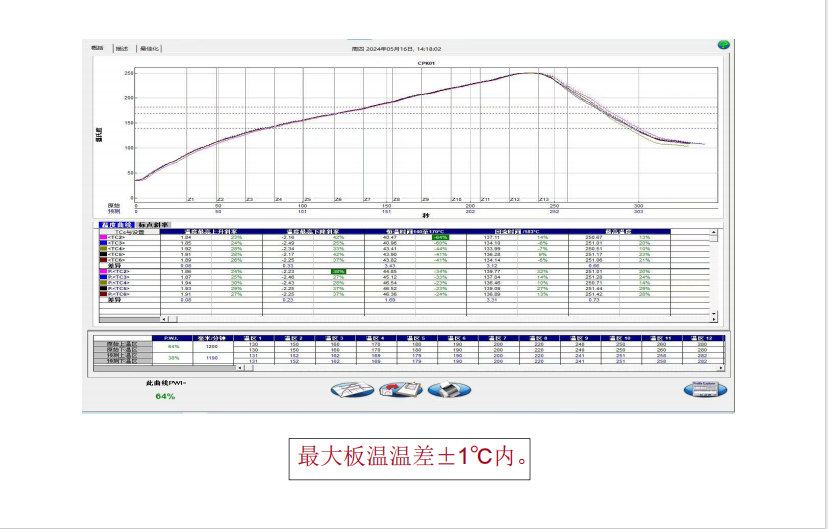Click the printer icon button
The width and height of the screenshot is (828, 529).
pos(449,389)
